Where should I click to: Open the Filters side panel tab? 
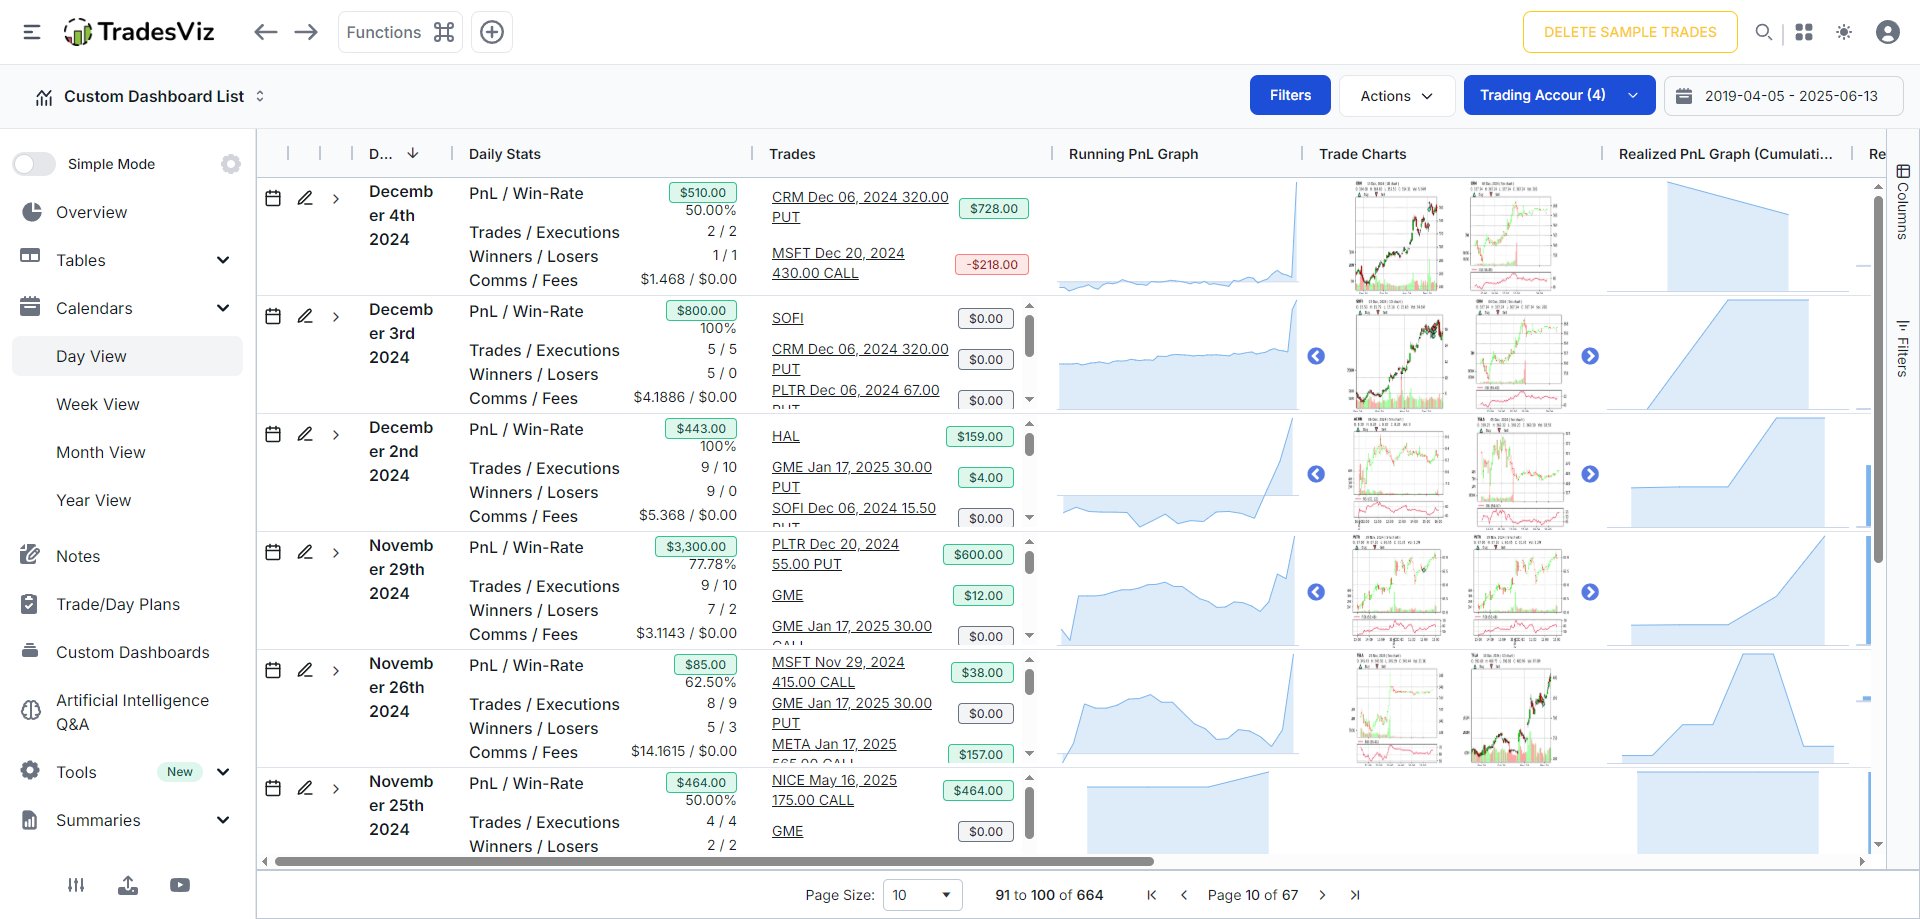pyautogui.click(x=1903, y=348)
